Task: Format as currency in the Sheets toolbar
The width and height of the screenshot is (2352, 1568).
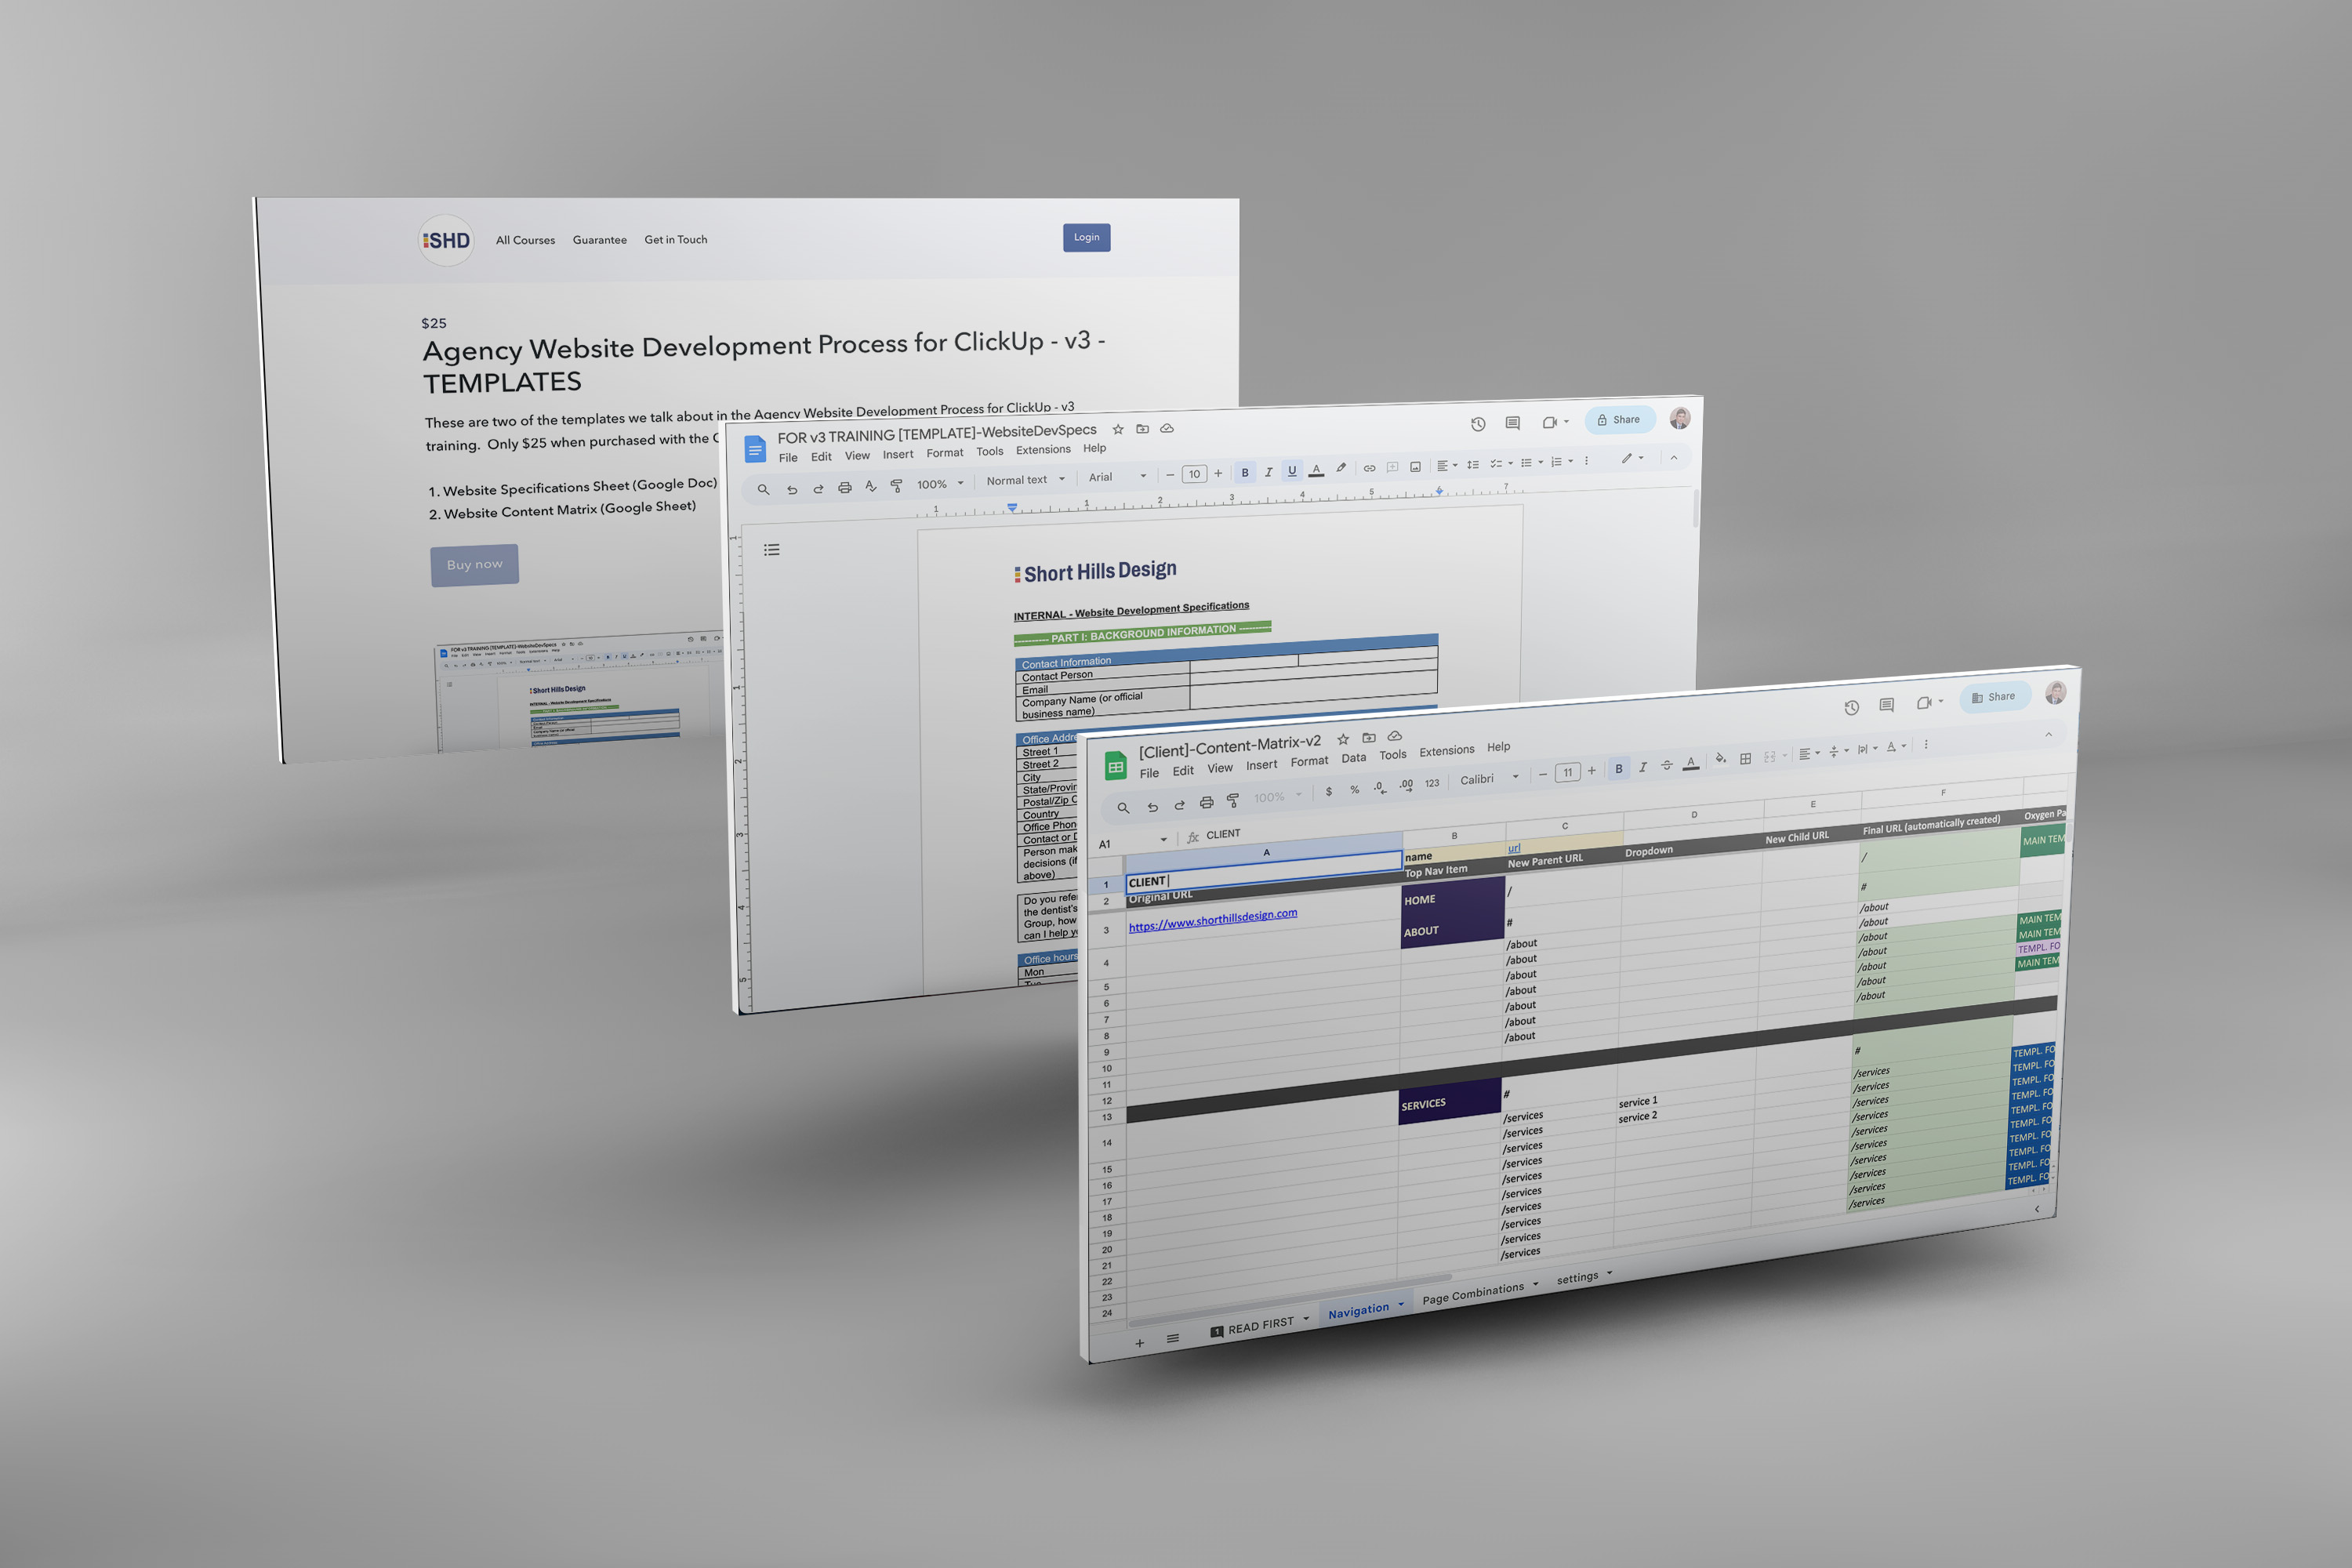Action: pyautogui.click(x=1328, y=792)
